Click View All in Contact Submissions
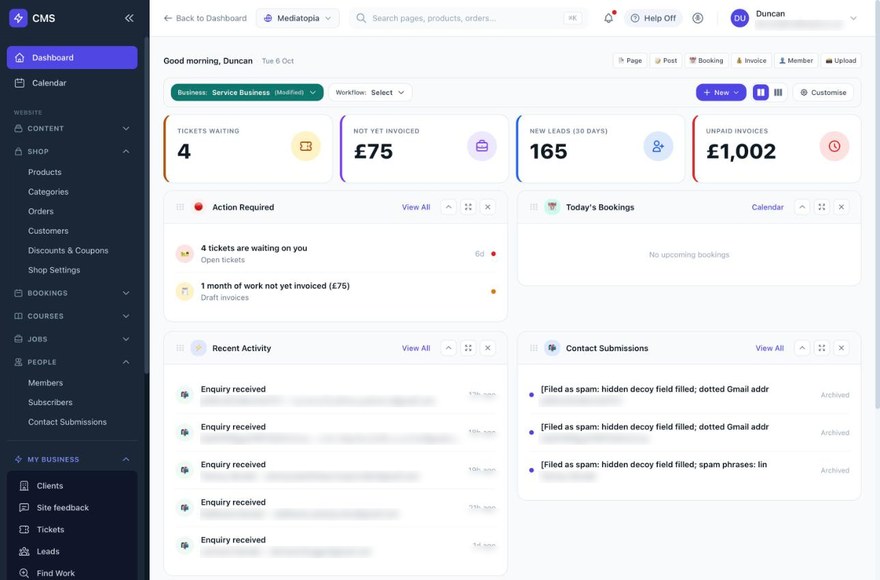Image resolution: width=880 pixels, height=580 pixels. click(769, 348)
